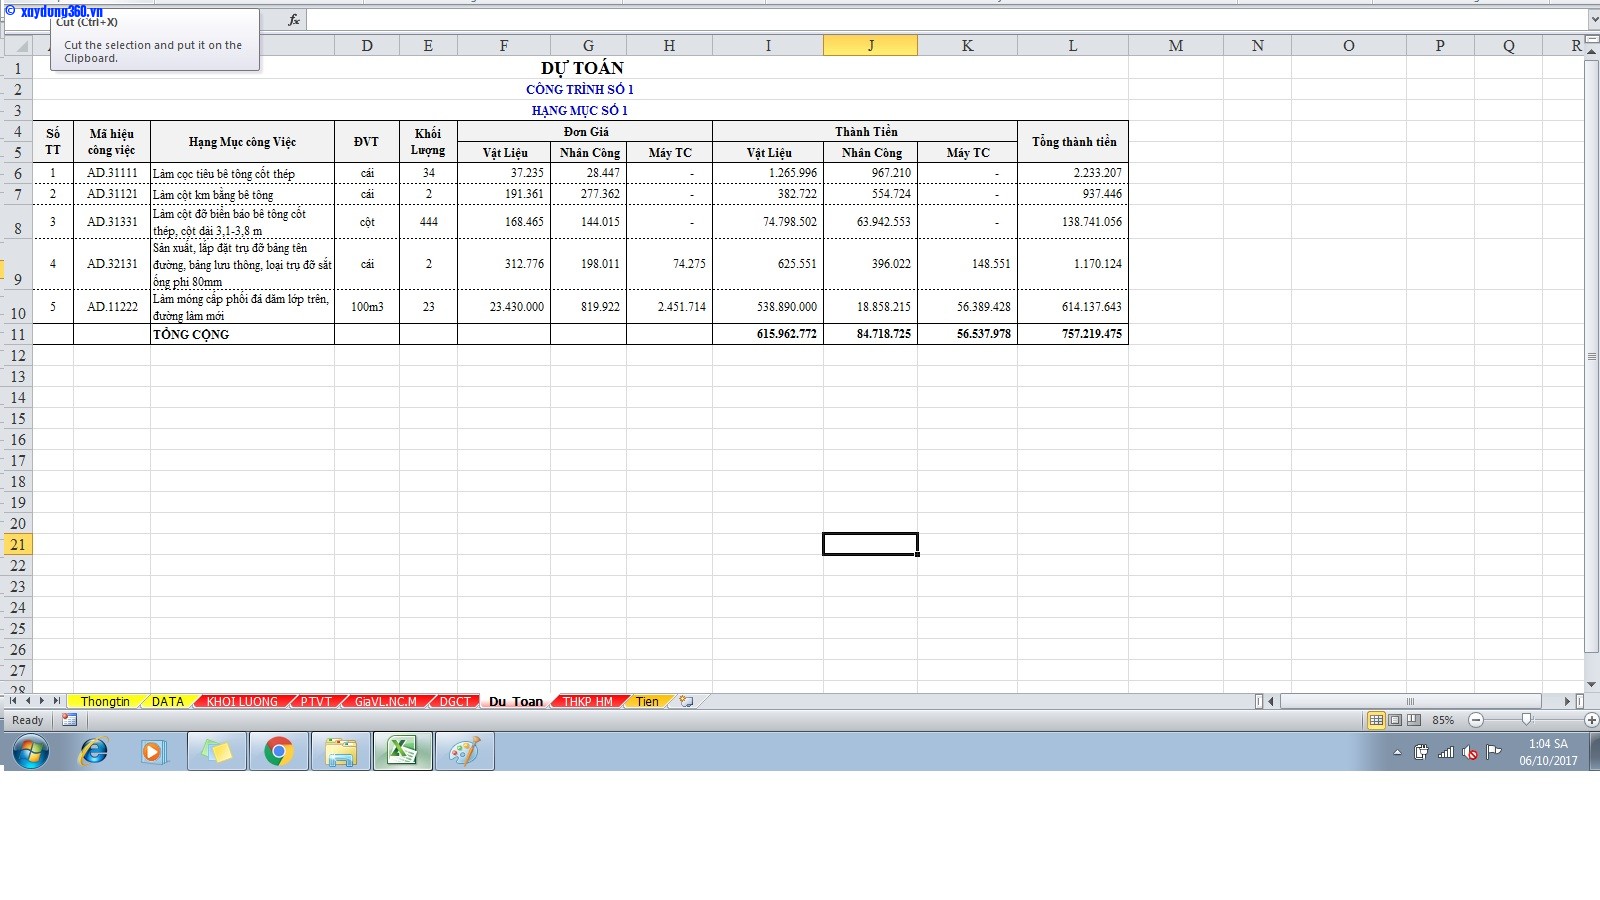Open Google Chrome from the taskbar
The image size is (1600, 900).
[278, 752]
